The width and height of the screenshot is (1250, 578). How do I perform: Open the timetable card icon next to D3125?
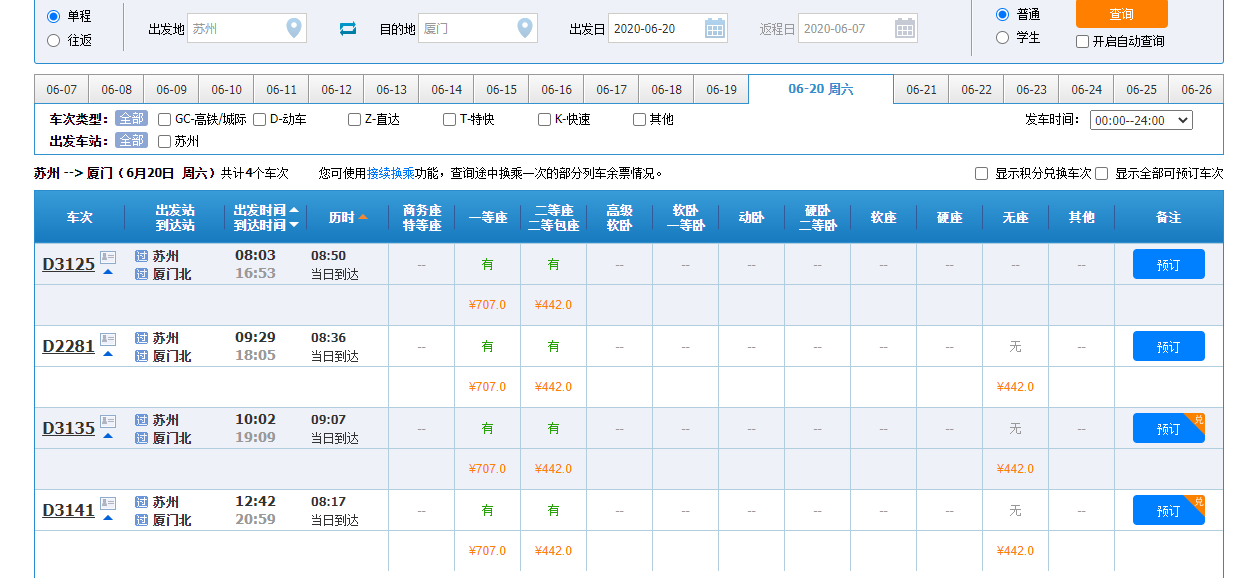pyautogui.click(x=108, y=256)
